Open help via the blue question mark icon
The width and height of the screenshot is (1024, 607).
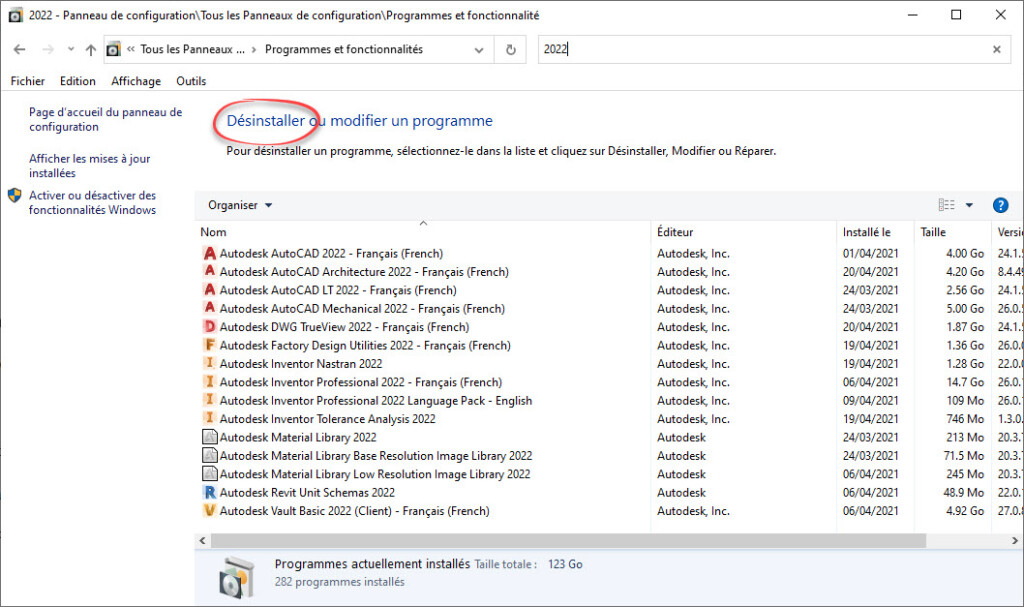point(1001,205)
